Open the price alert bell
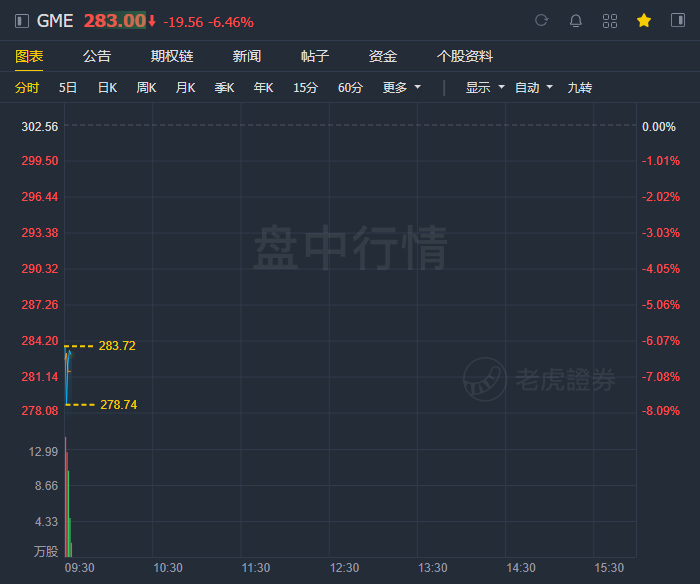This screenshot has height=584, width=700. [576, 21]
